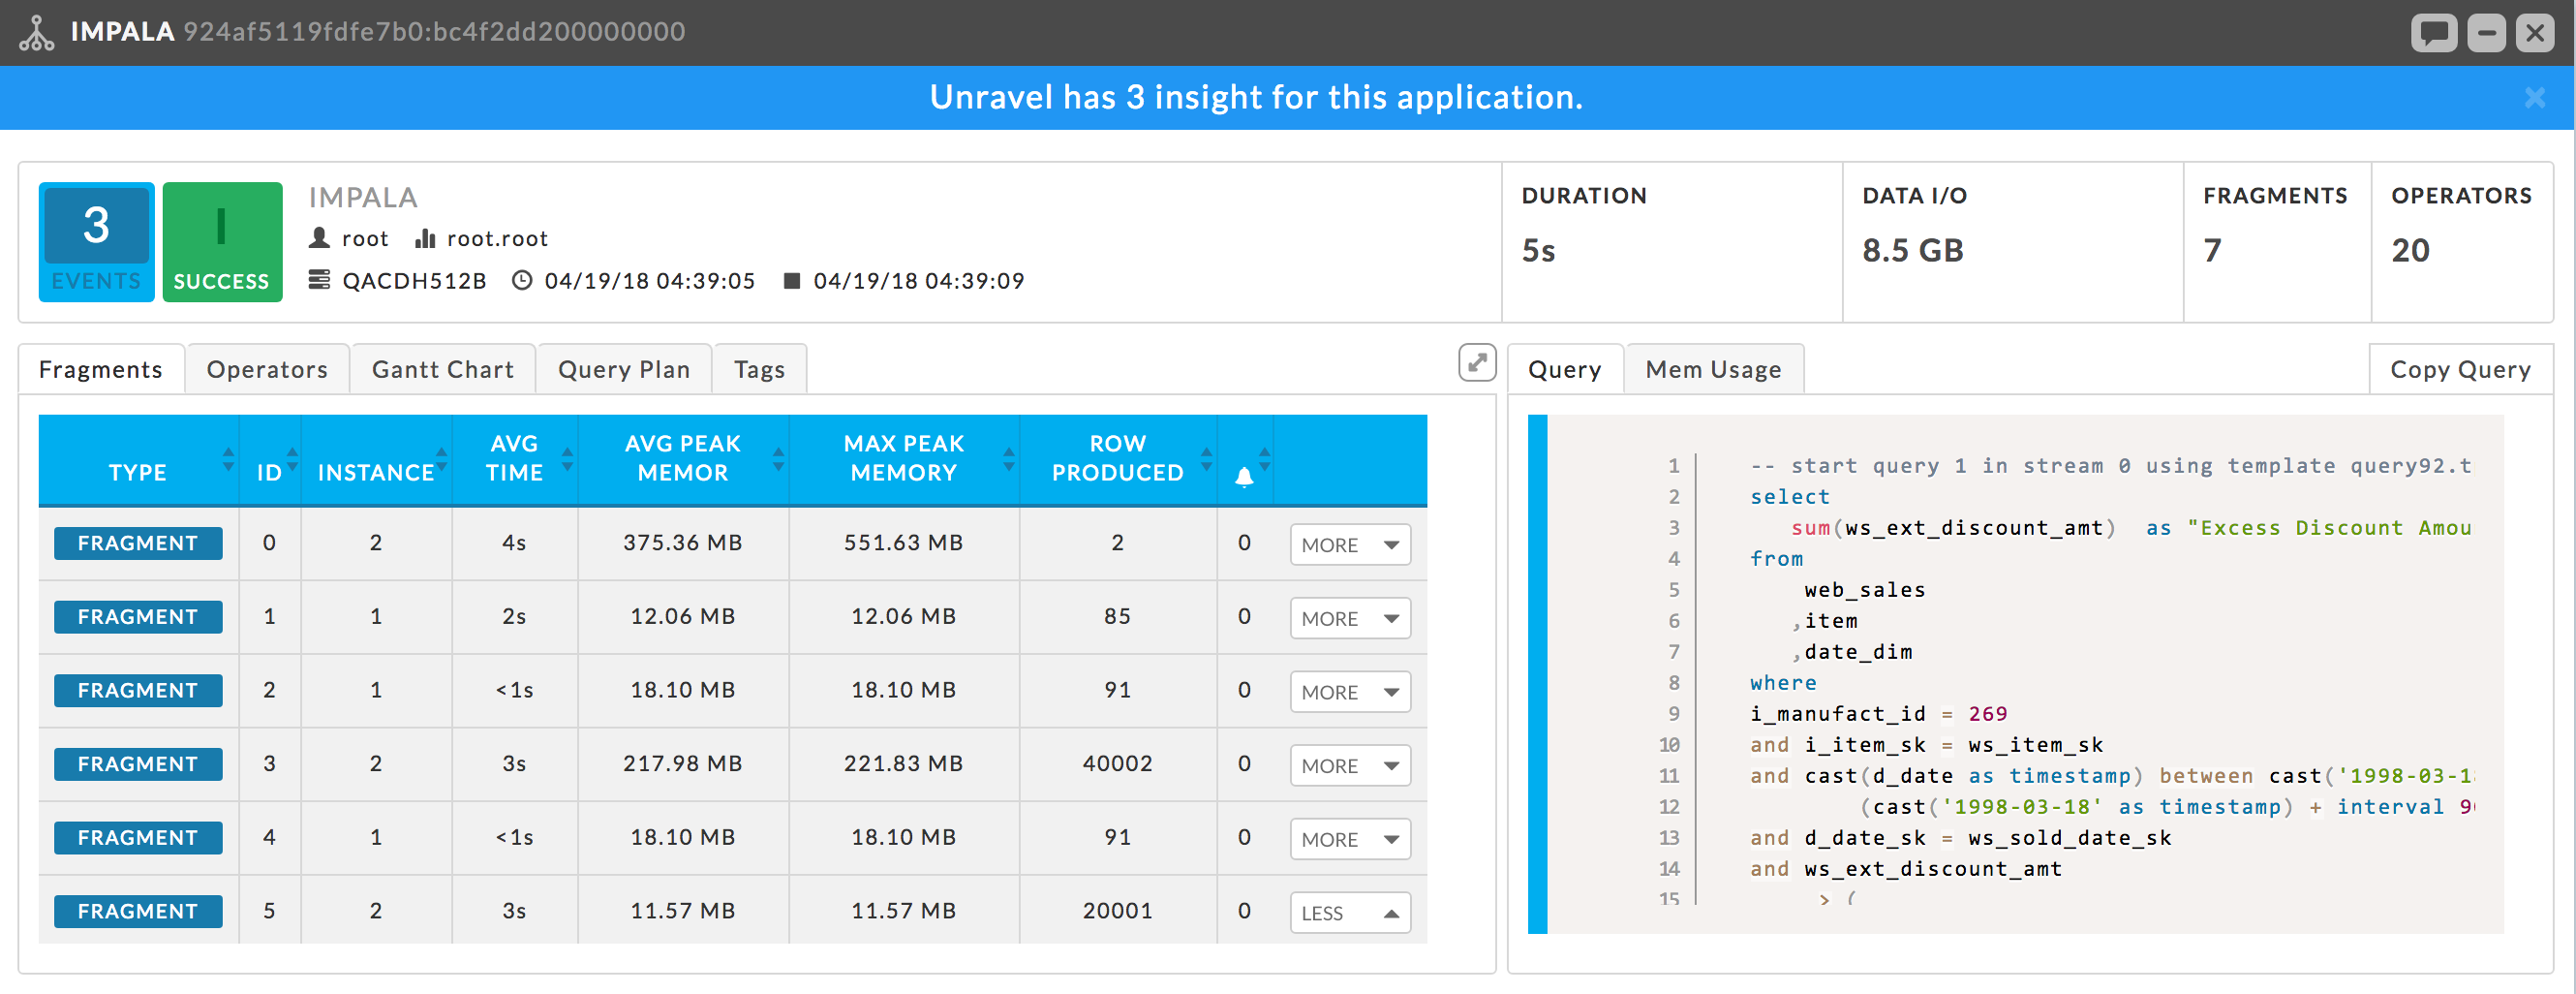Open the 3 EVENTS badge
This screenshot has width=2576, height=994.
(x=96, y=242)
